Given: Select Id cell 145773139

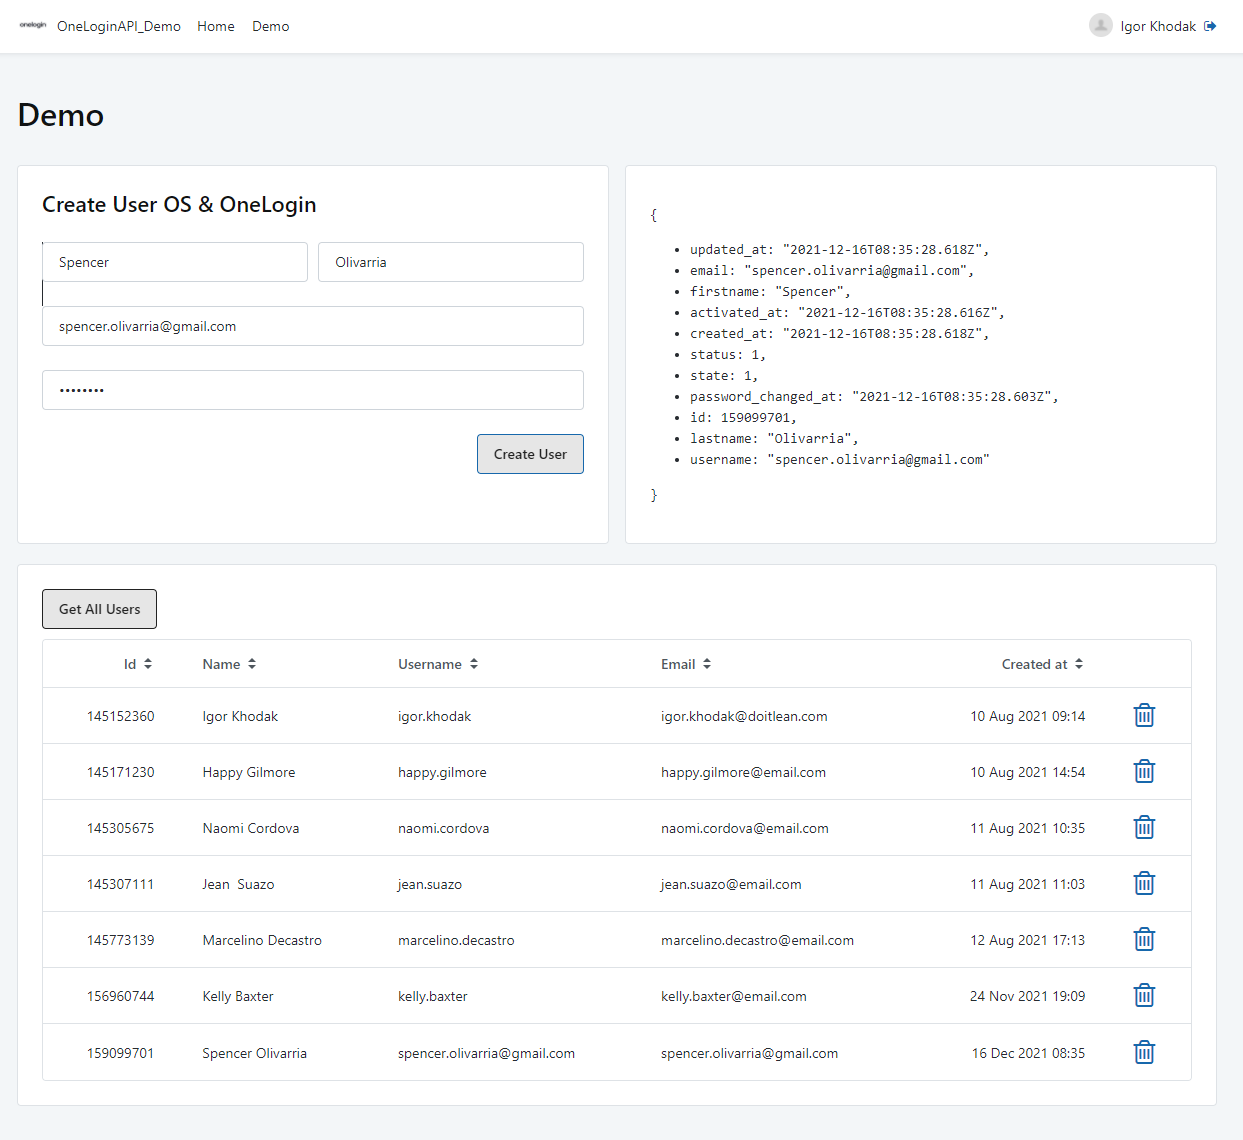Looking at the screenshot, I should (x=121, y=940).
